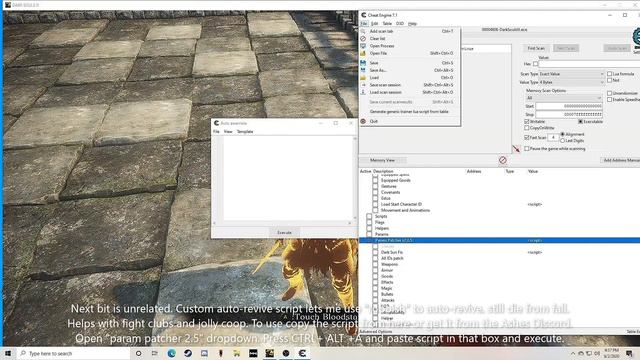
Task: Open Task View on the taskbar
Action: pyautogui.click(x=155, y=353)
